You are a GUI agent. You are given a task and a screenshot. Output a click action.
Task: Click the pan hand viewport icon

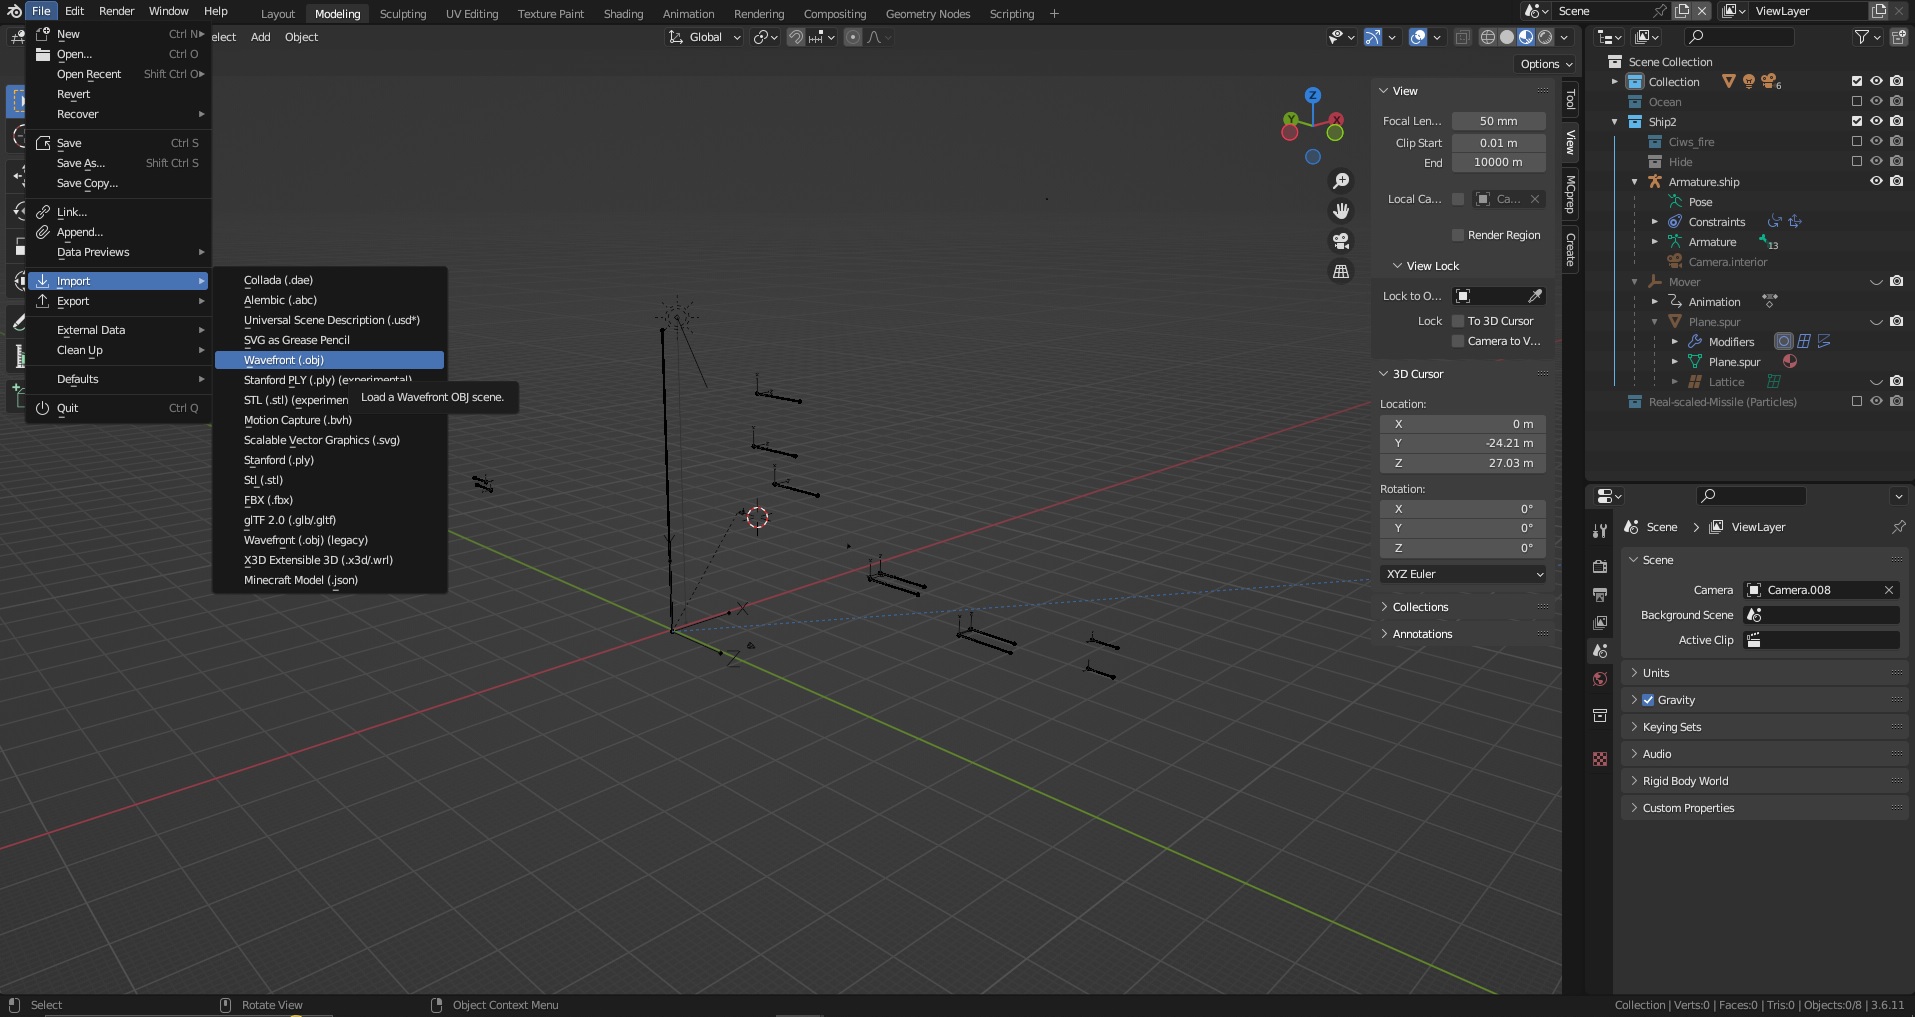pos(1341,211)
